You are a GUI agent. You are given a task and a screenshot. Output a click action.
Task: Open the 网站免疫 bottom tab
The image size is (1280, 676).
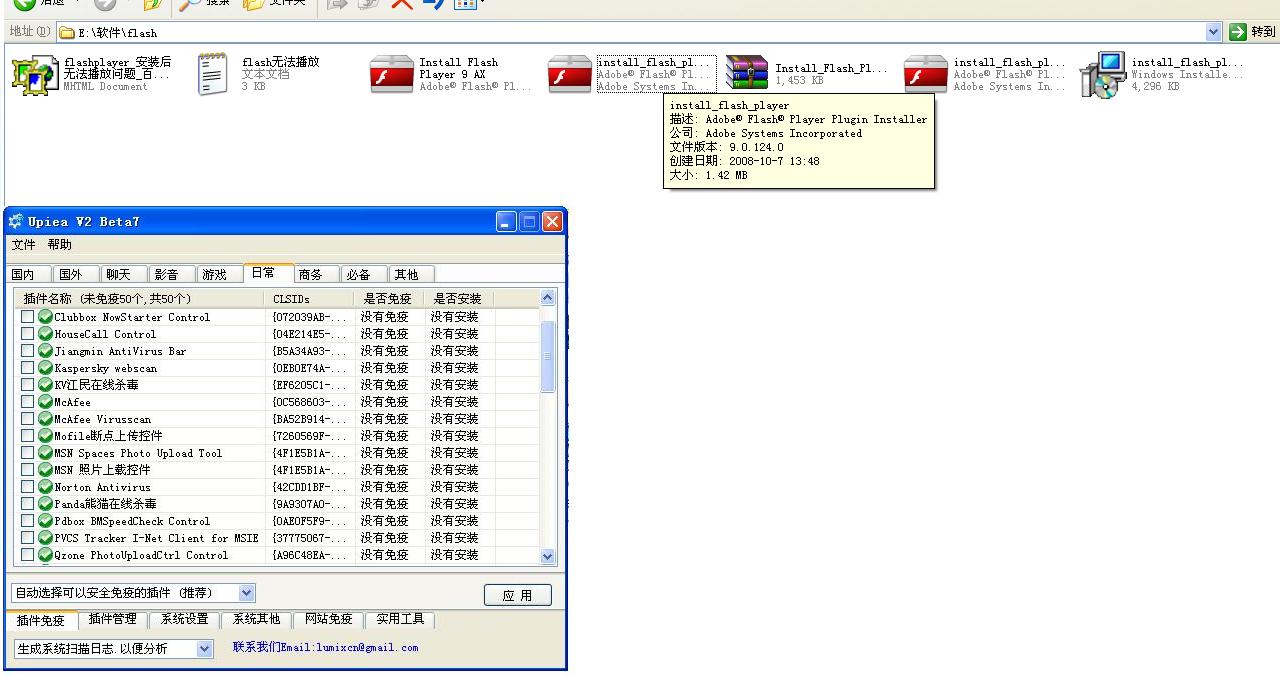click(329, 620)
